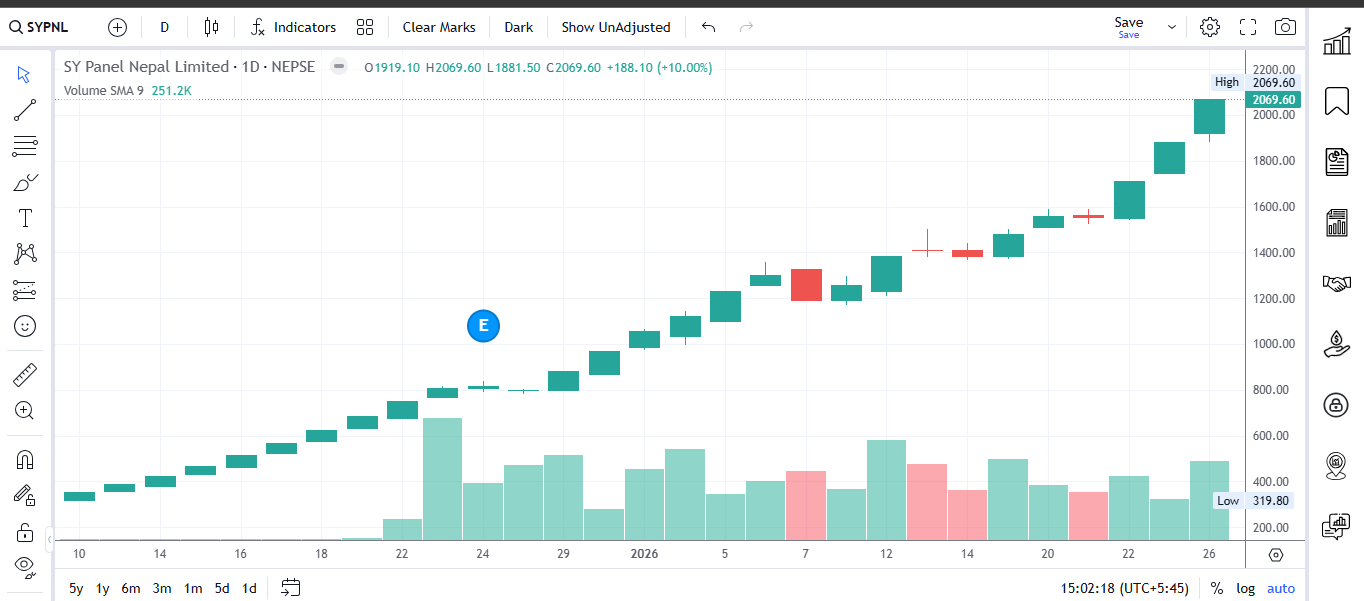
Task: Take a chart snapshot with camera icon
Action: click(1285, 27)
